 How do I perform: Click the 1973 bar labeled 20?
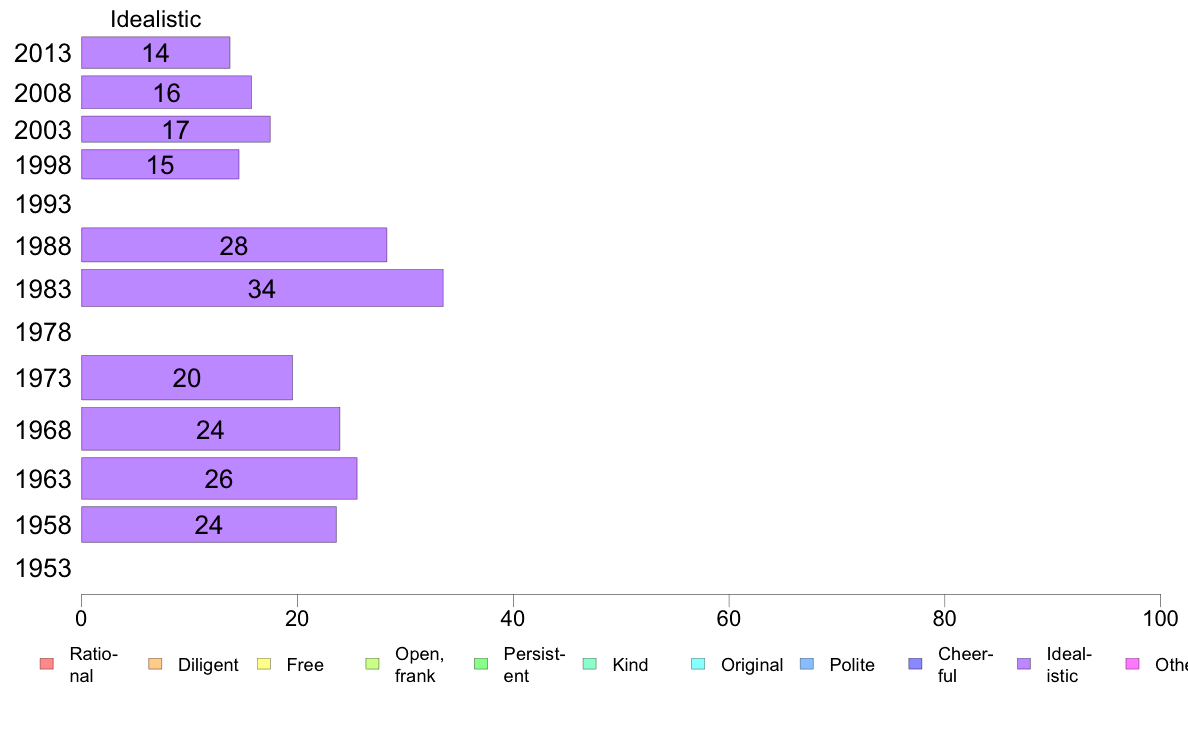tap(187, 377)
